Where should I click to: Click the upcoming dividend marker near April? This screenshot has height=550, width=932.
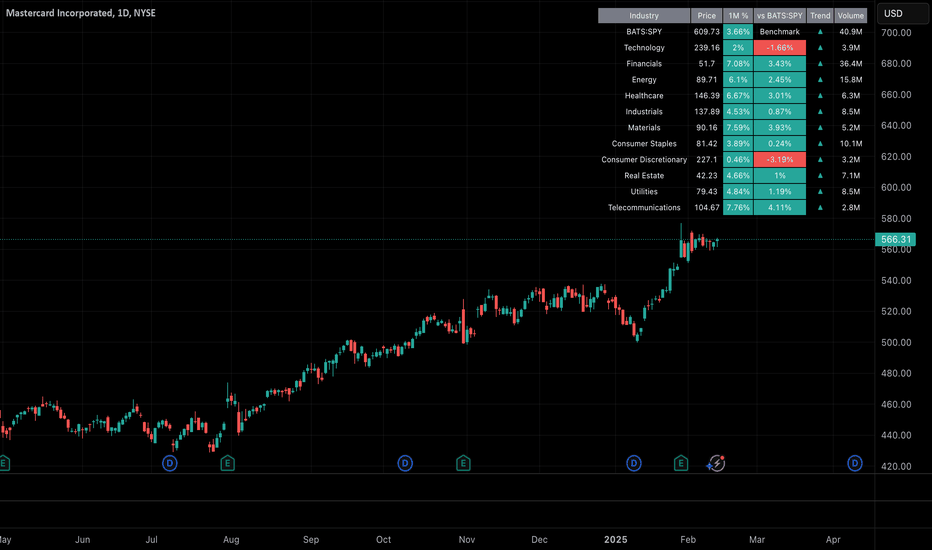855,463
